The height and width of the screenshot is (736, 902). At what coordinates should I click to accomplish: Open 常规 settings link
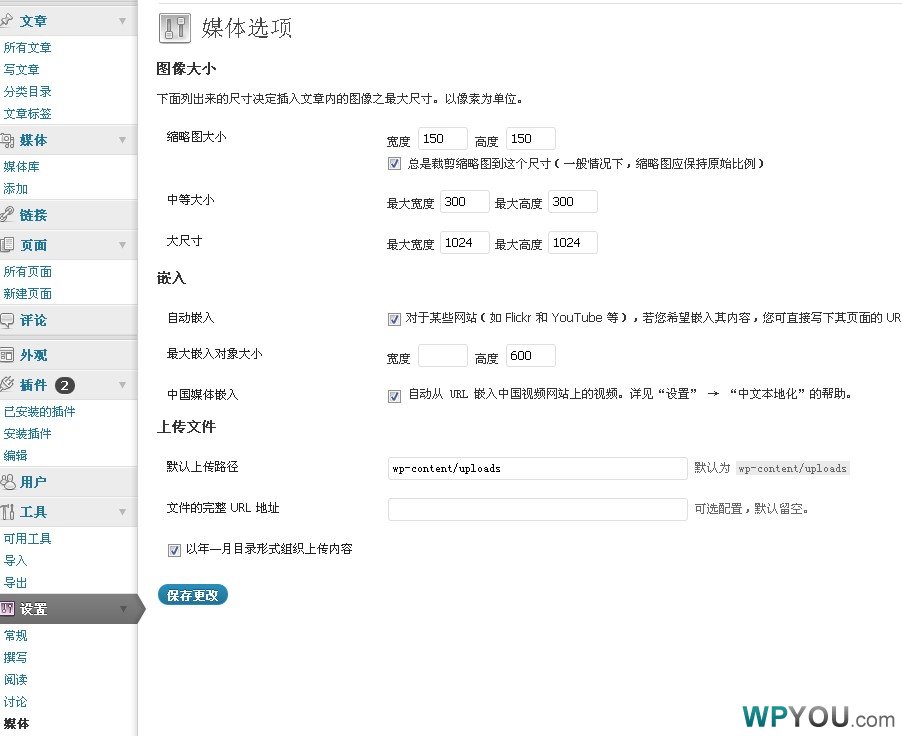pos(16,635)
